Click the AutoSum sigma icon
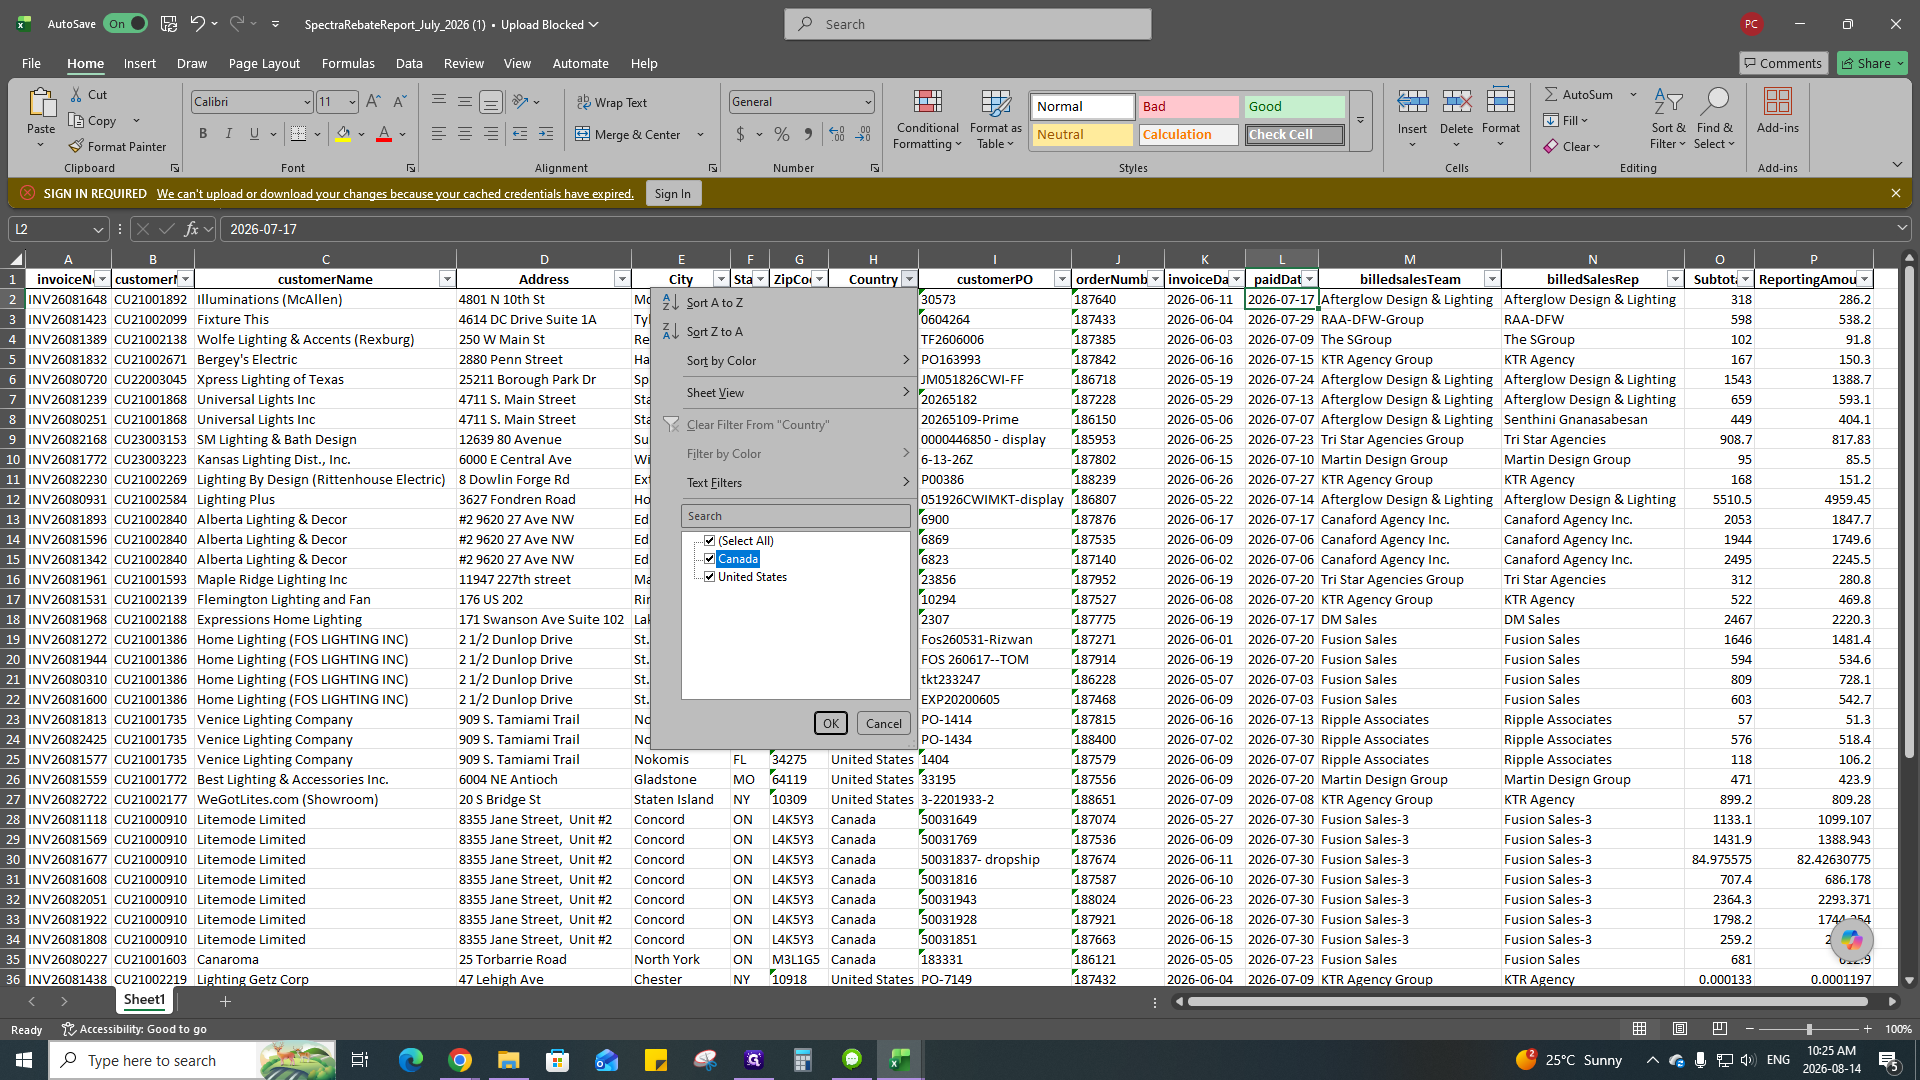This screenshot has height=1080, width=1920. pyautogui.click(x=1551, y=94)
